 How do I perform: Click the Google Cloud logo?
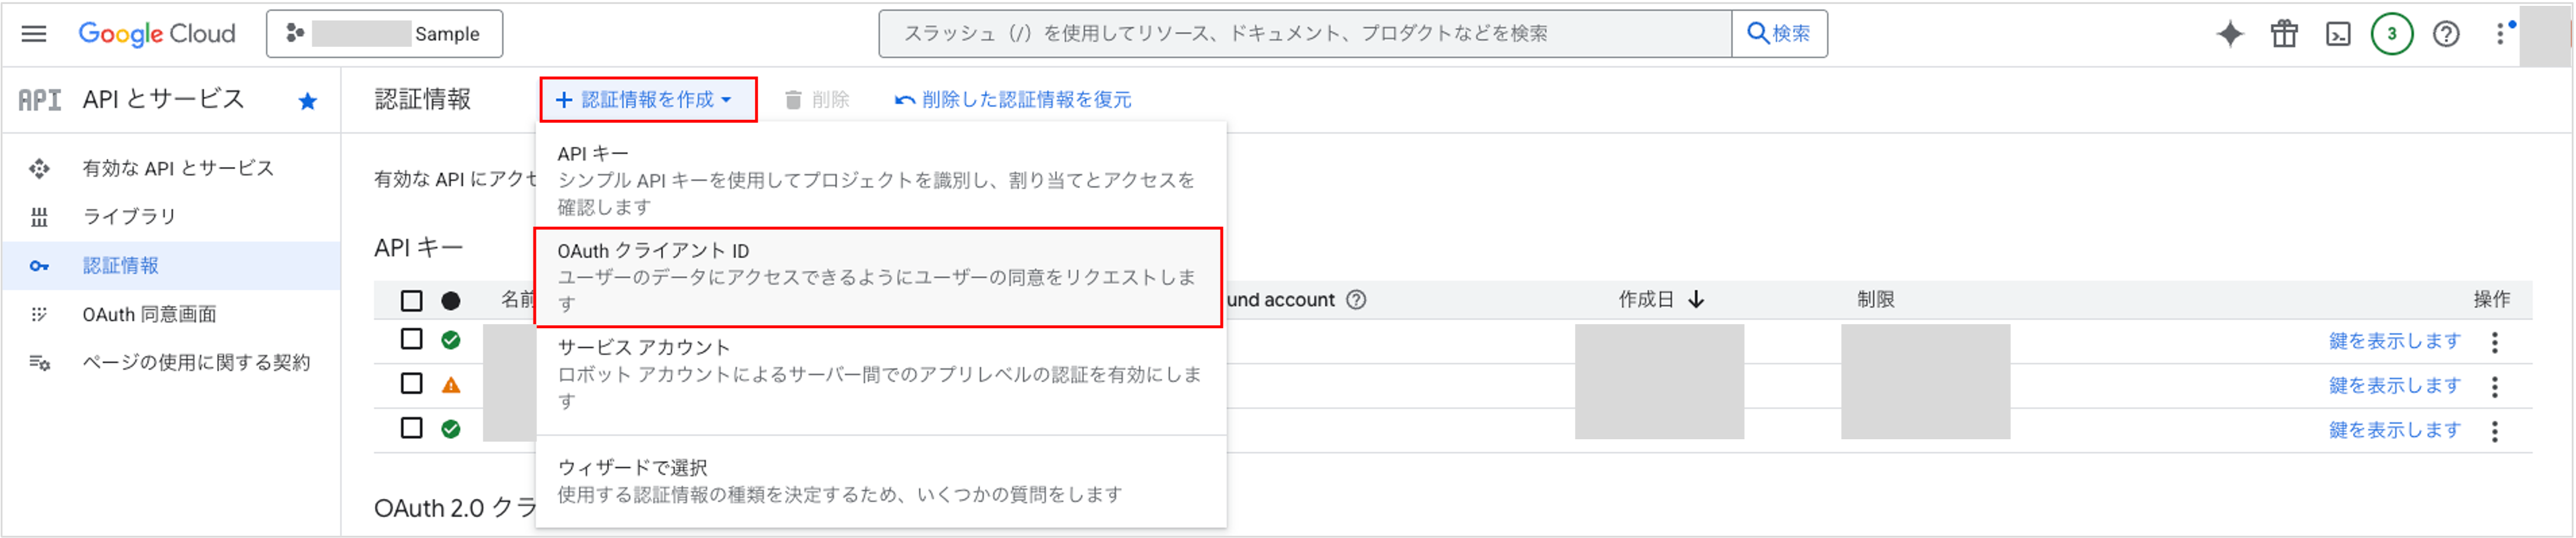(157, 34)
